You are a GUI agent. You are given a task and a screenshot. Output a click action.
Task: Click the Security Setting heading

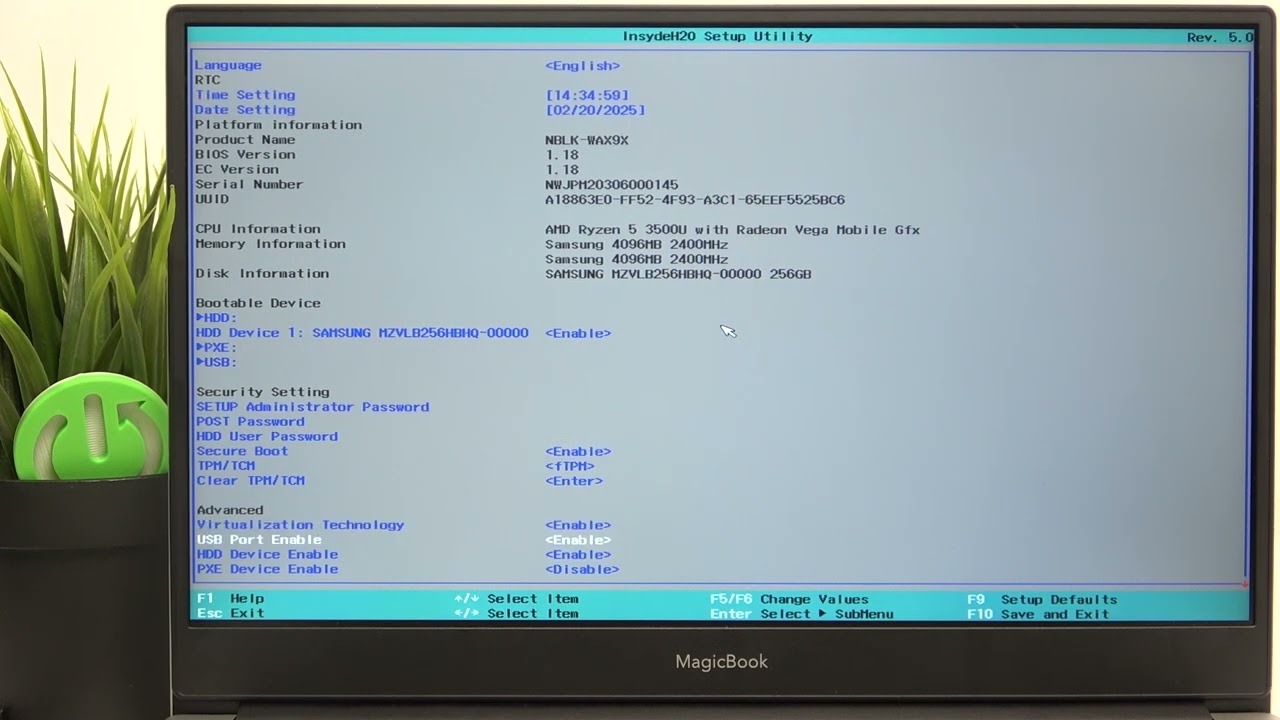tap(263, 392)
